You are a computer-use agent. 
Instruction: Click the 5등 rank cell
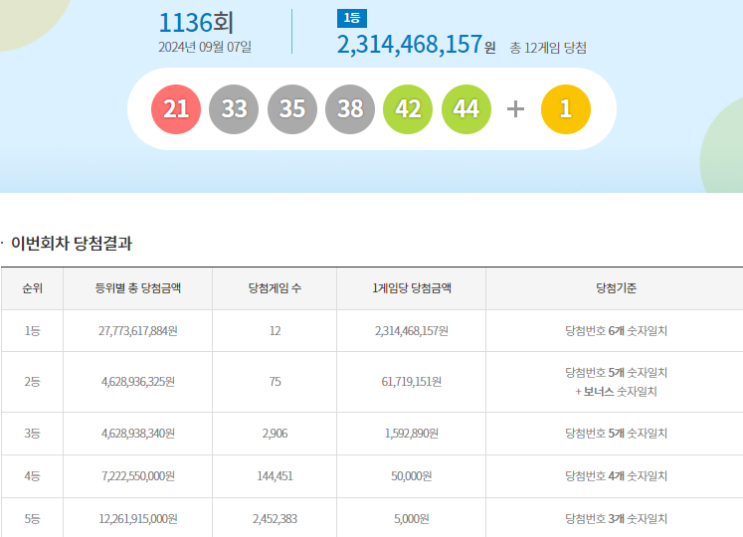(x=32, y=519)
